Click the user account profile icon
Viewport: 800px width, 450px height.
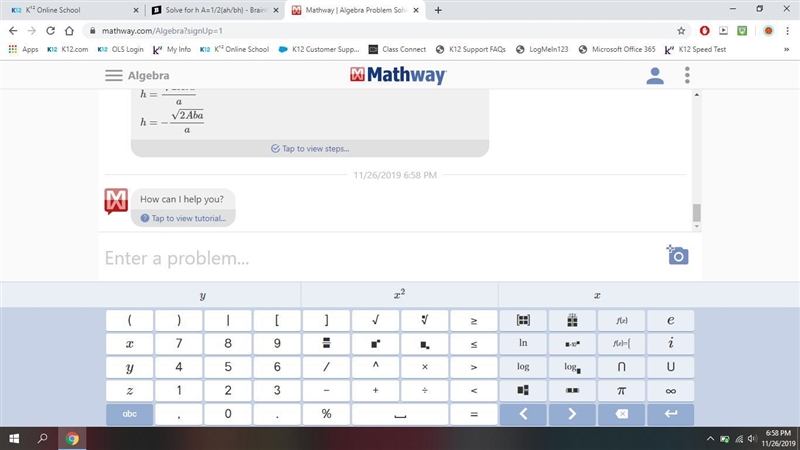coord(655,76)
